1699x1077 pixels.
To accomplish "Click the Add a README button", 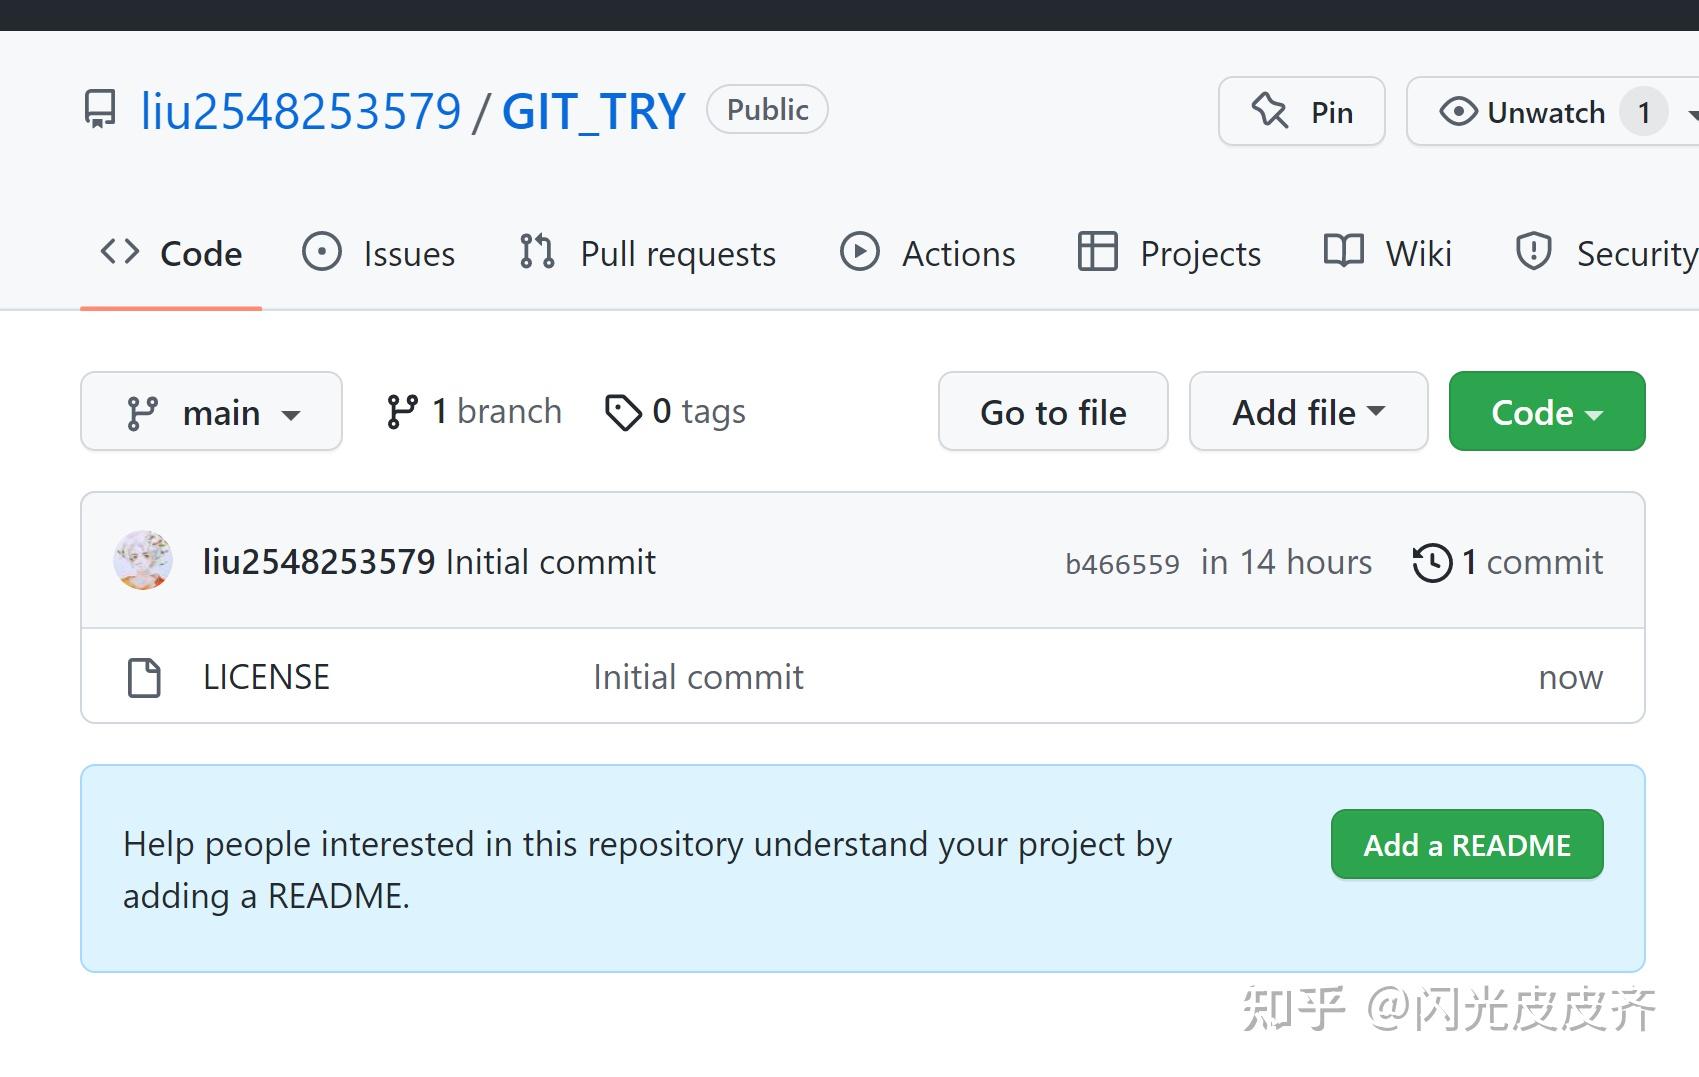I will click(1466, 845).
